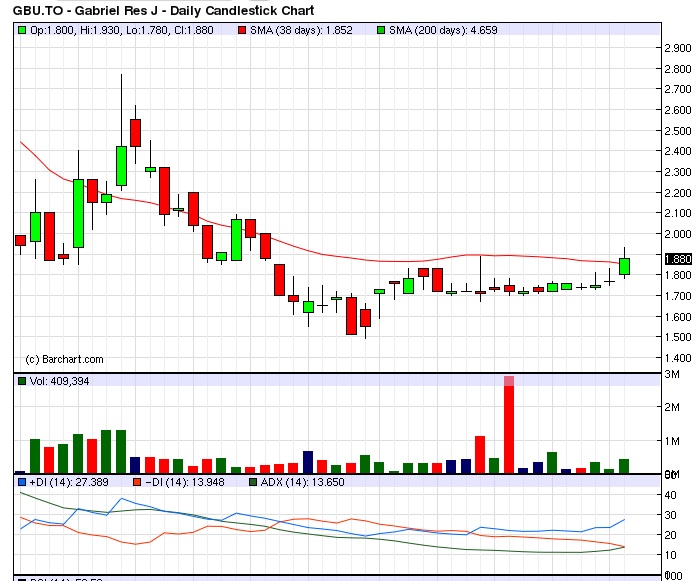Click the 2.900 price axis label

(x=676, y=48)
